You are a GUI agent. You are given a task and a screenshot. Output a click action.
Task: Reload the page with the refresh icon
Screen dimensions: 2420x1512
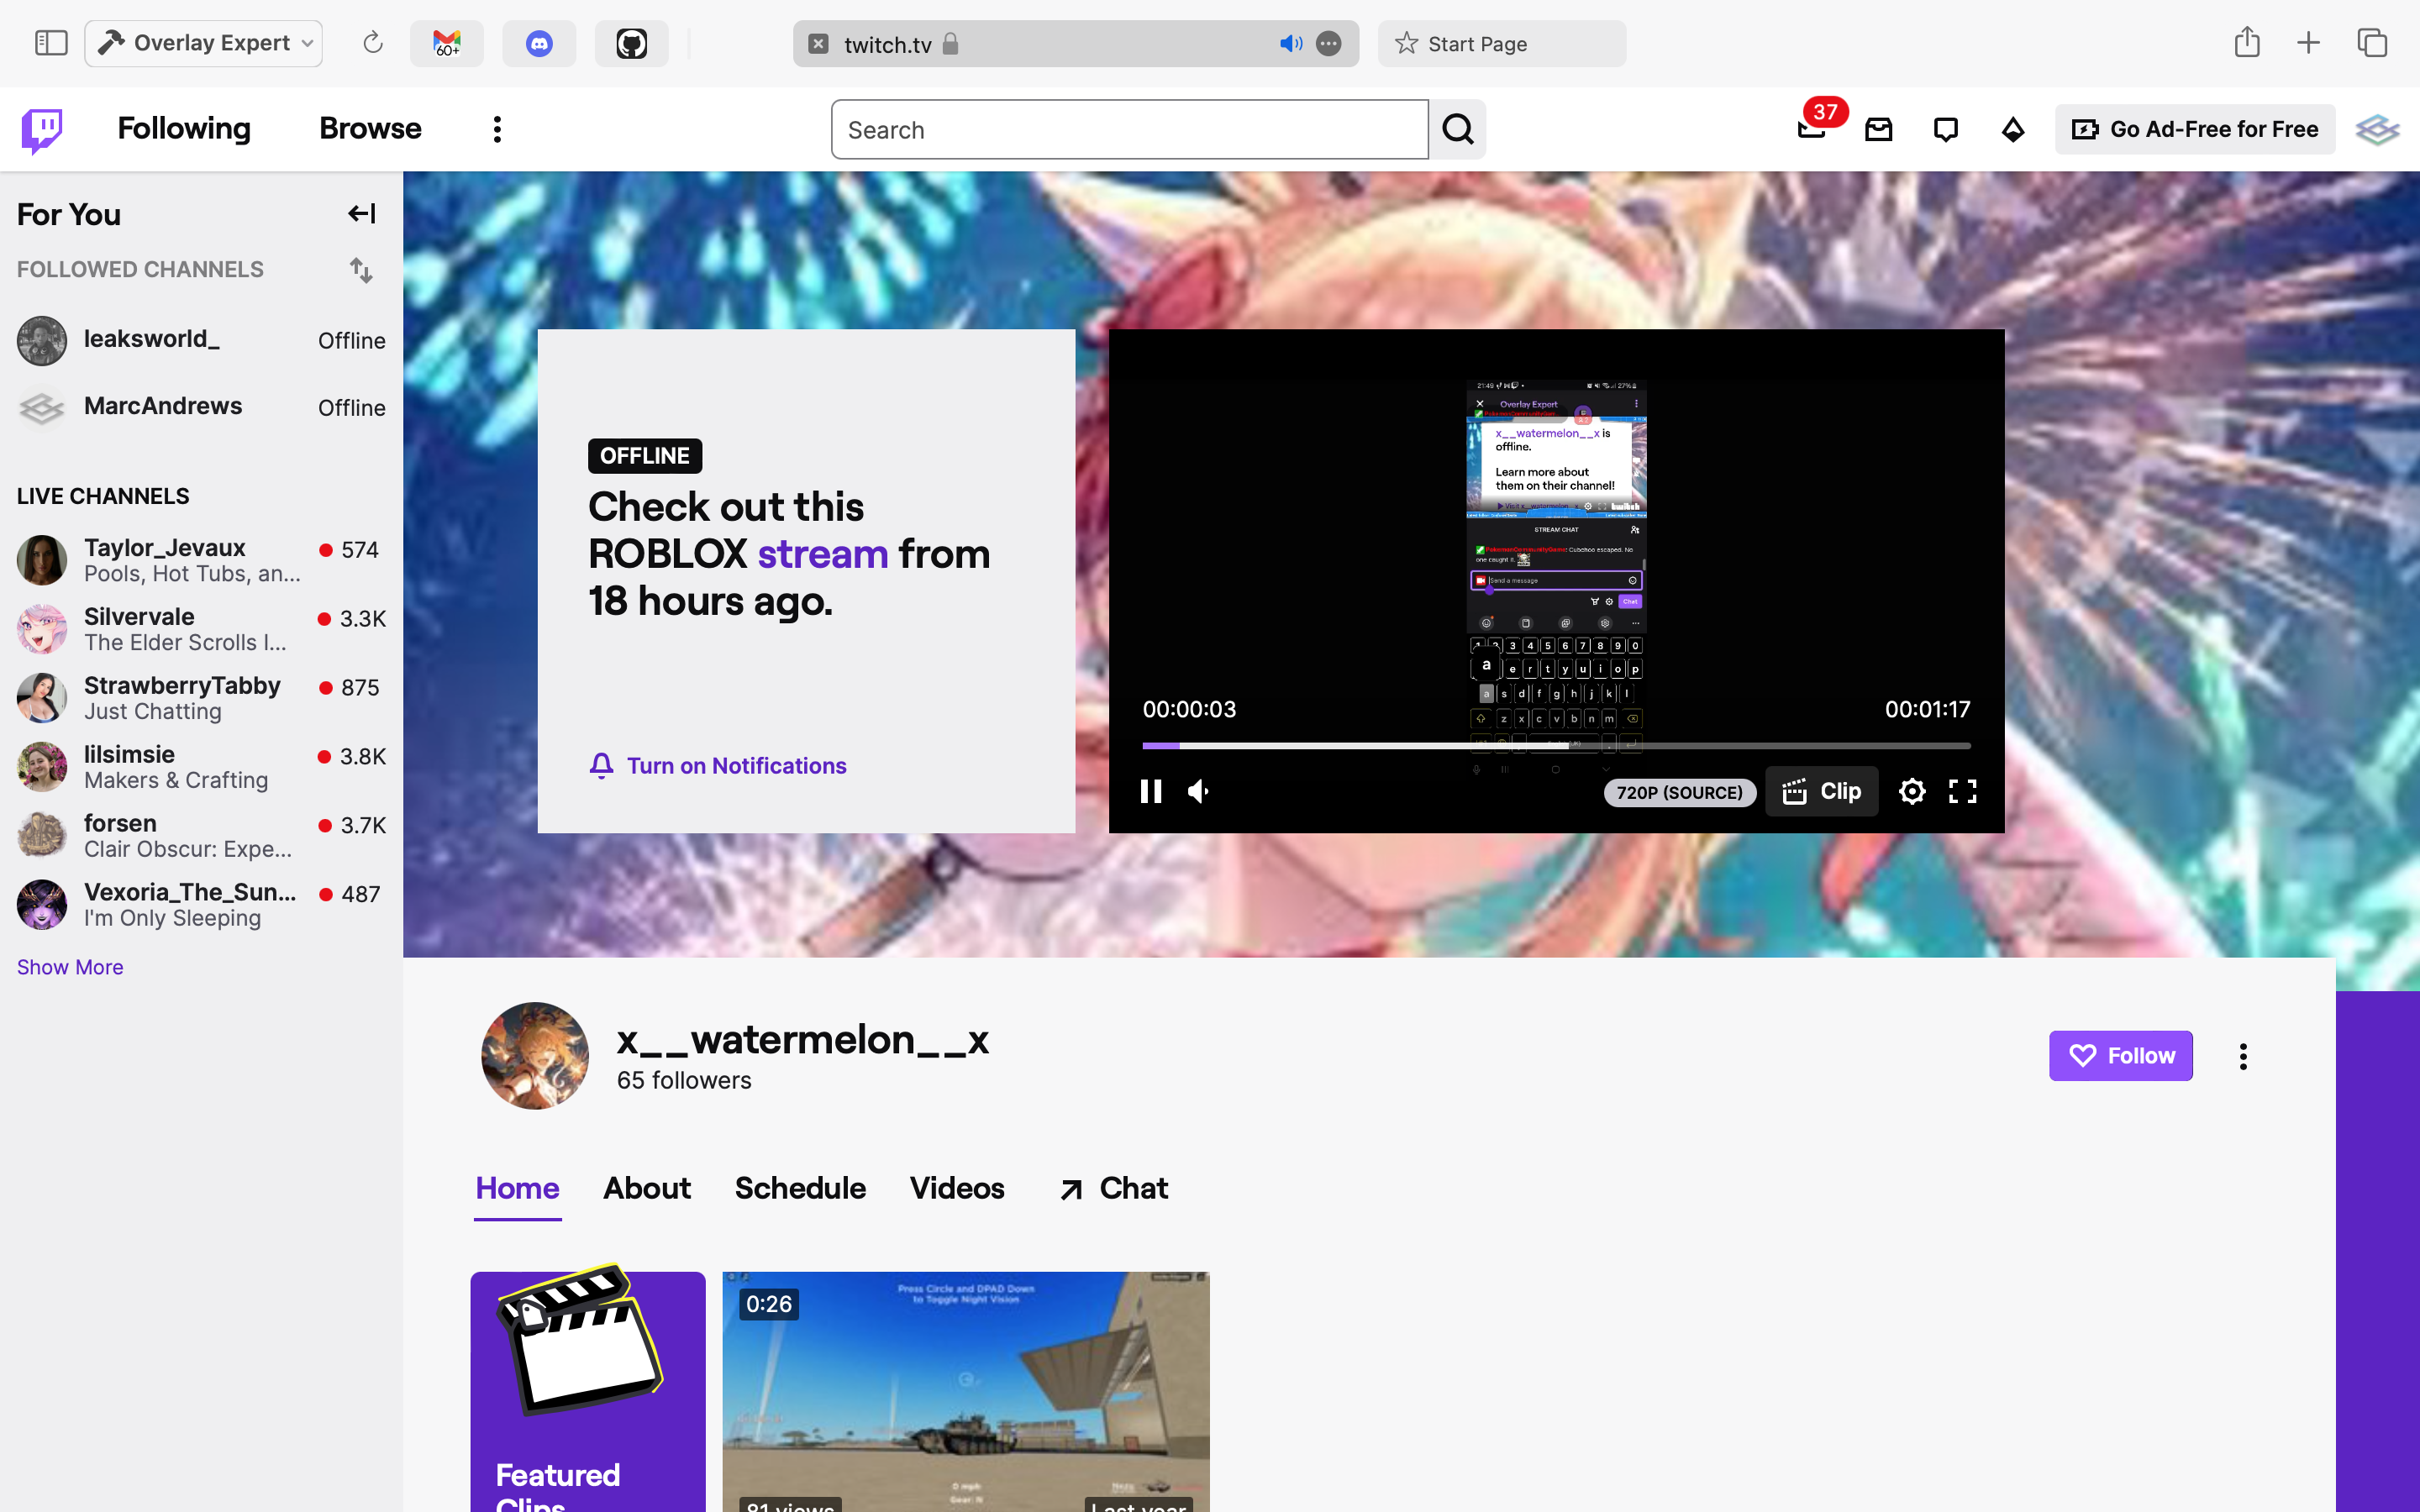[x=373, y=43]
